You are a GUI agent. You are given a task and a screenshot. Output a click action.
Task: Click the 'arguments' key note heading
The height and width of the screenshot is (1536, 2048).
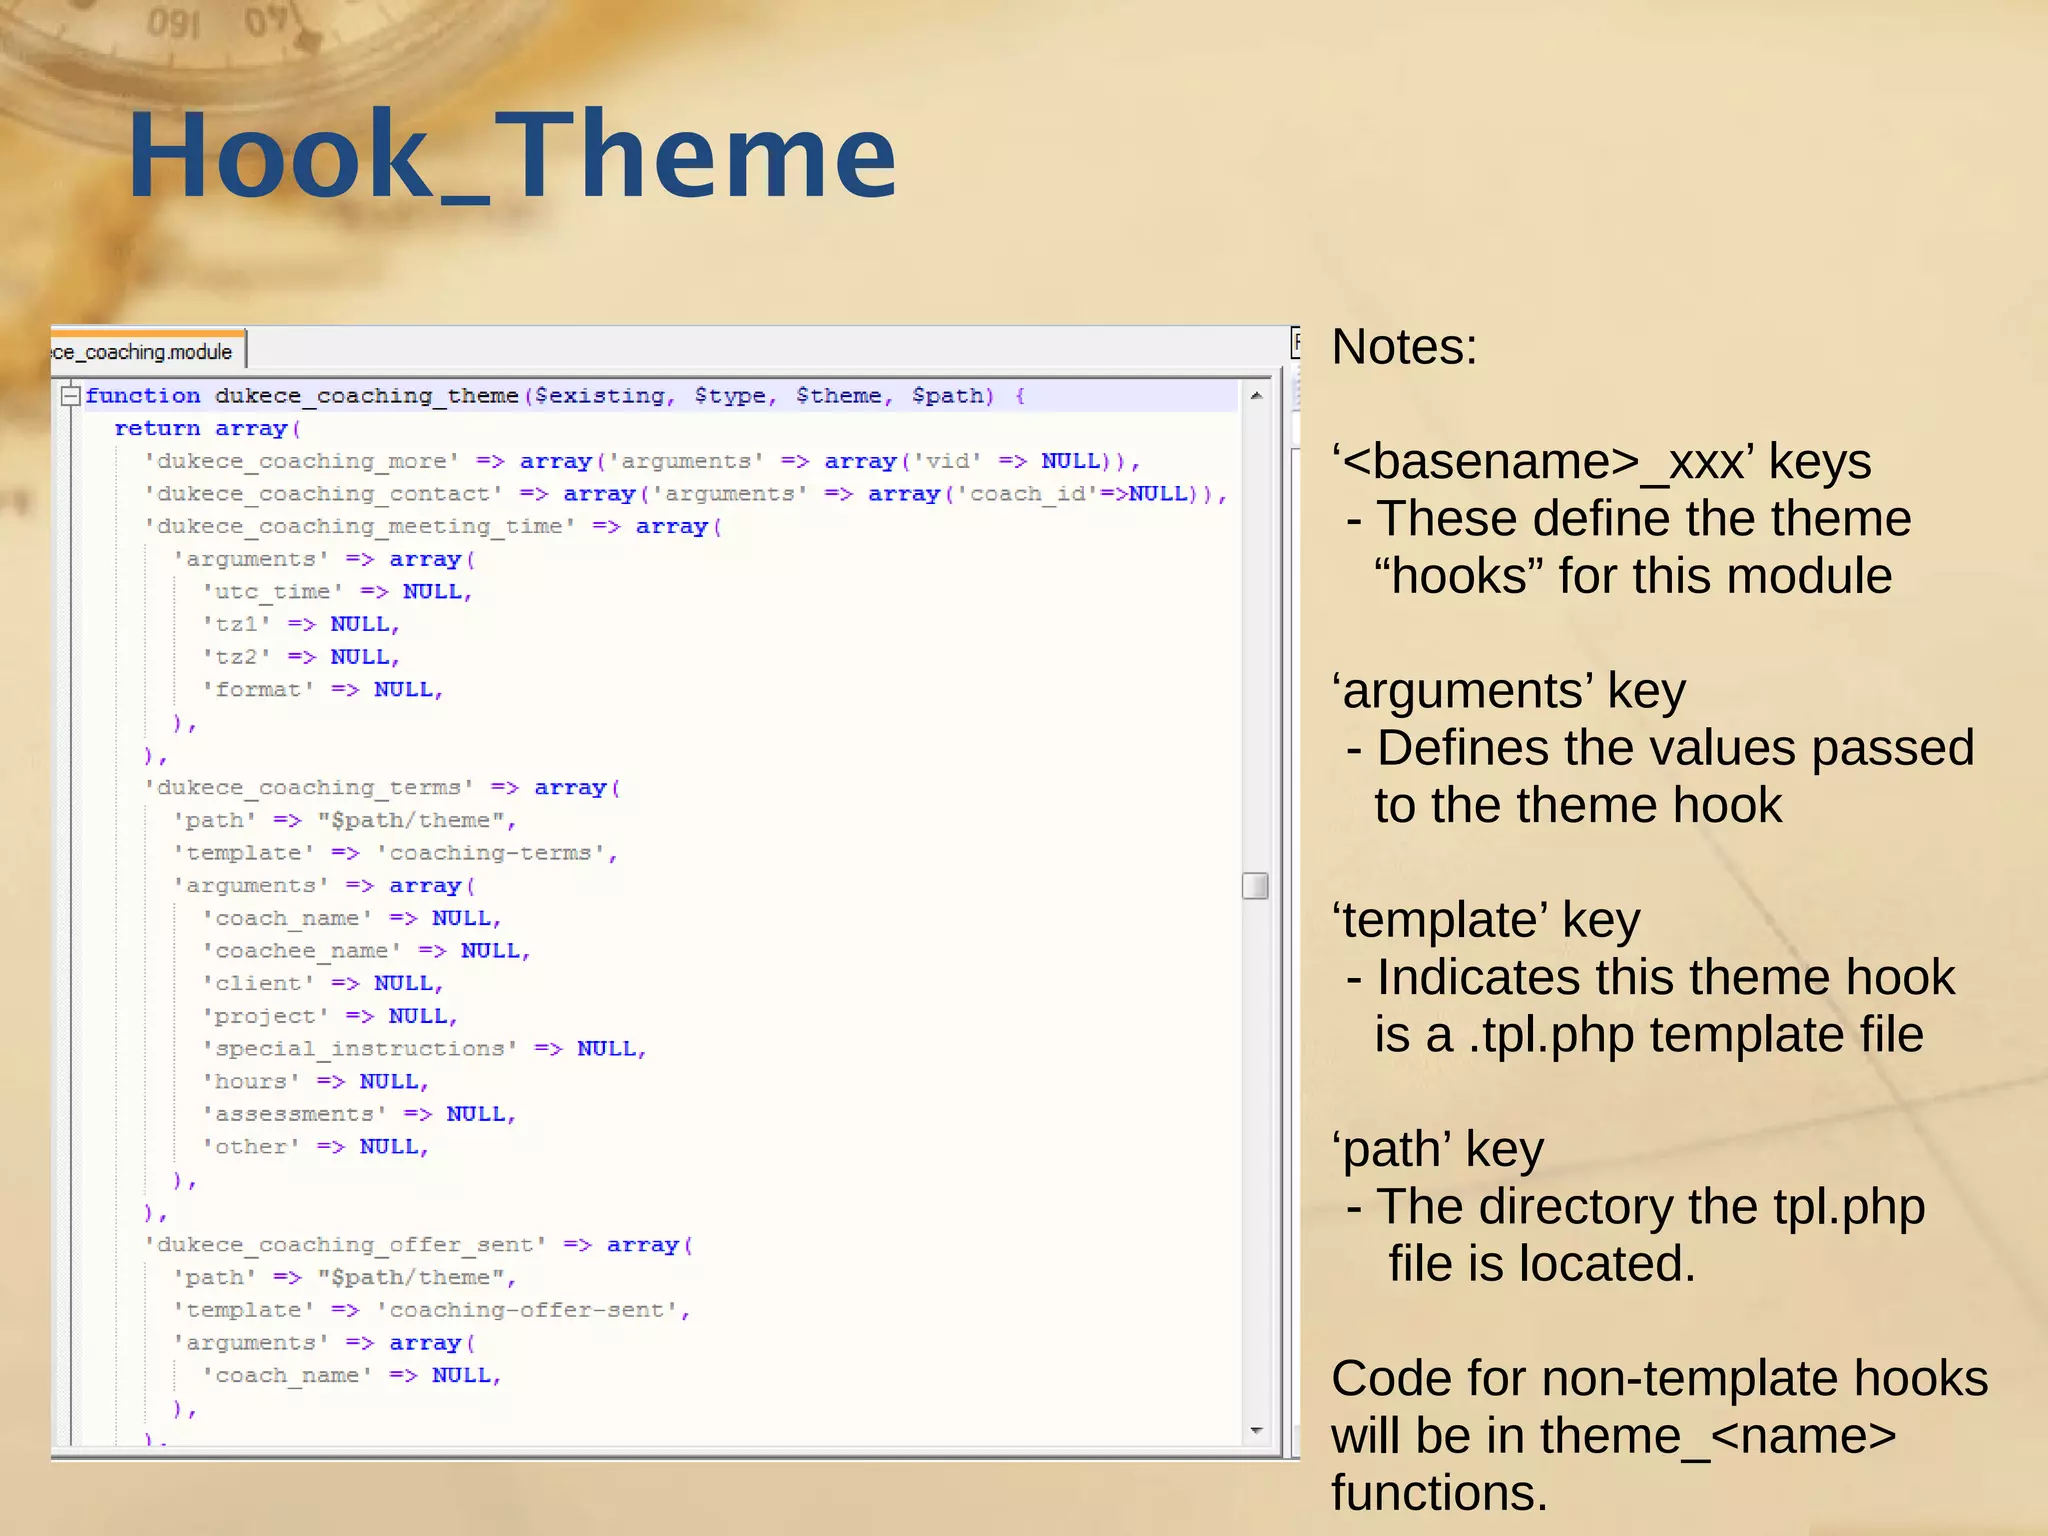point(1508,691)
